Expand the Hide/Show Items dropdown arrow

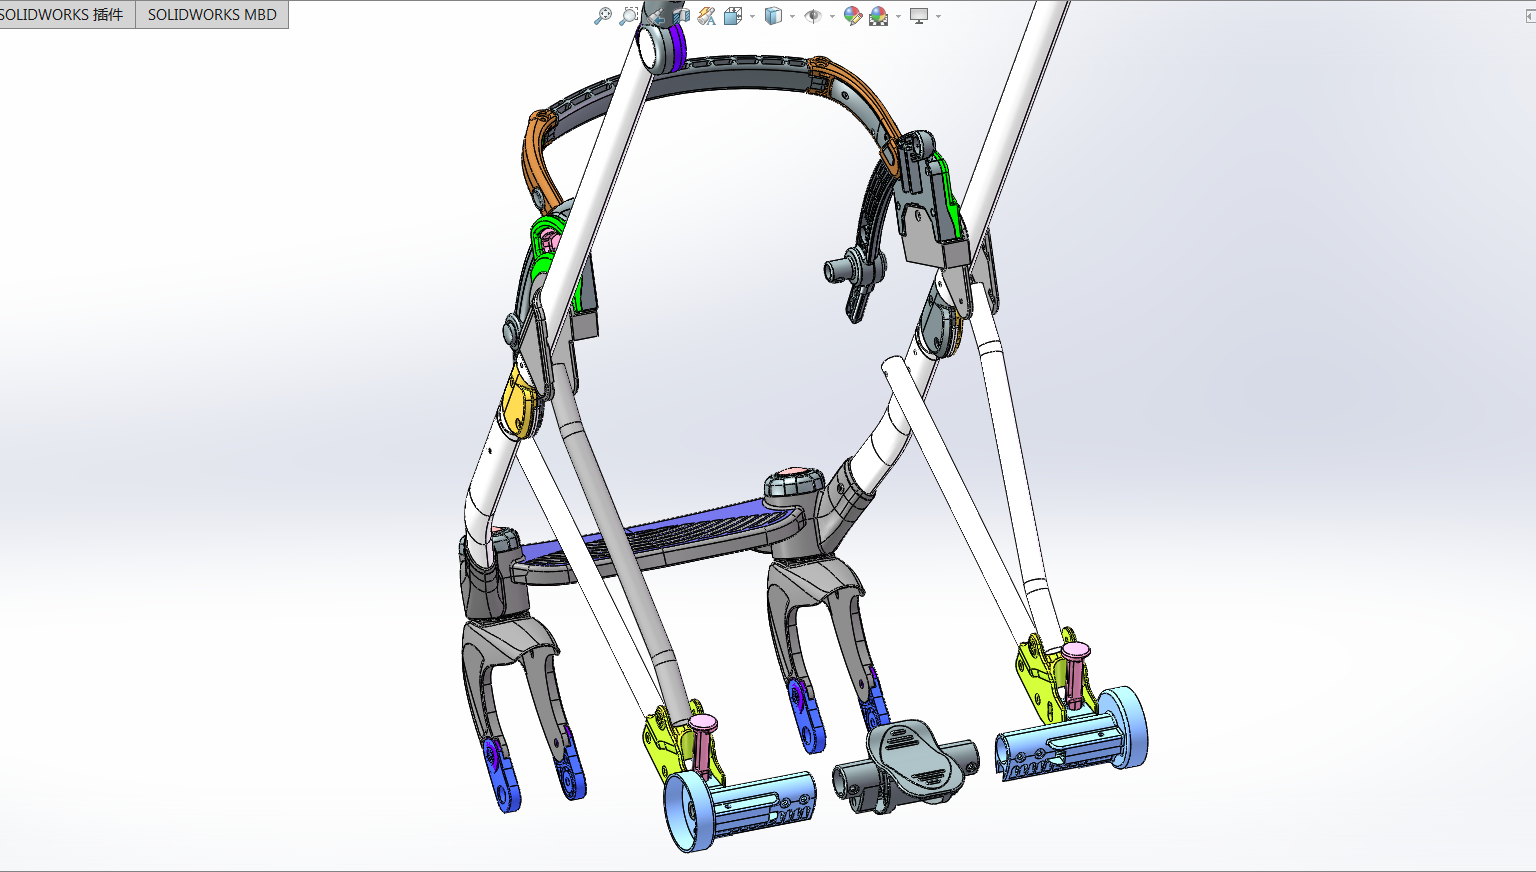pyautogui.click(x=832, y=16)
